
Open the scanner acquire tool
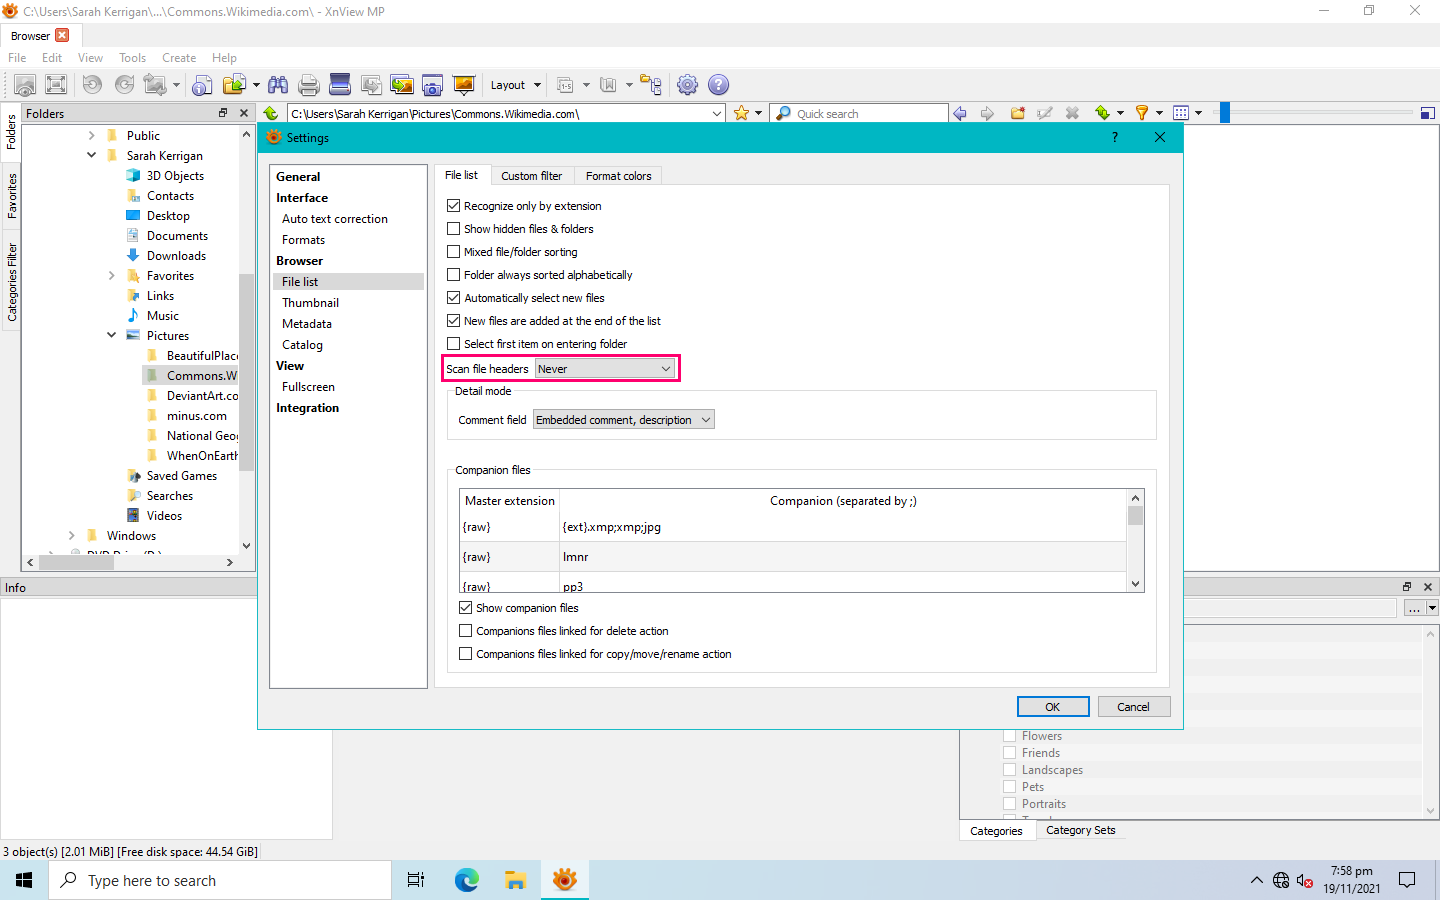[340, 85]
